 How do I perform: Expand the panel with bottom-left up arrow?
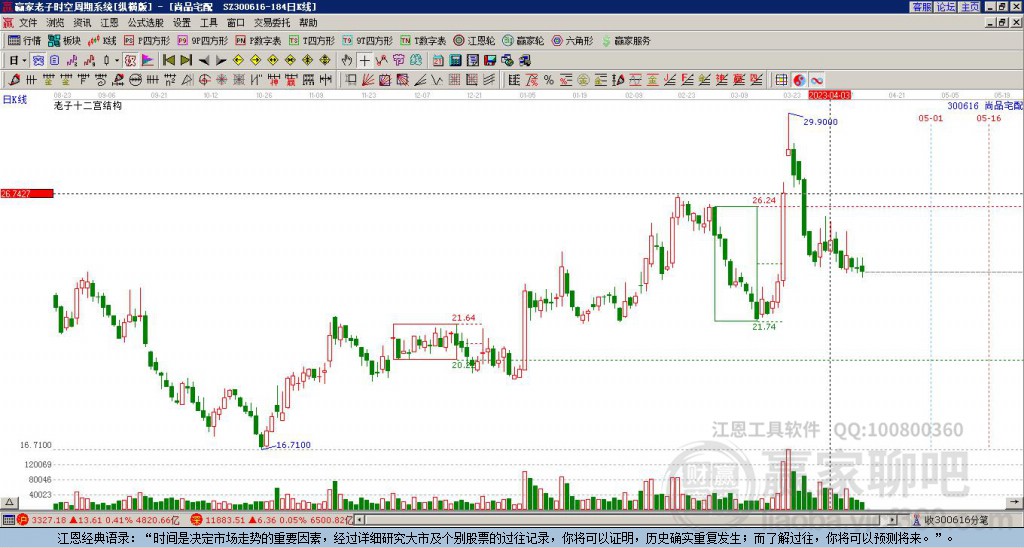click(9, 502)
